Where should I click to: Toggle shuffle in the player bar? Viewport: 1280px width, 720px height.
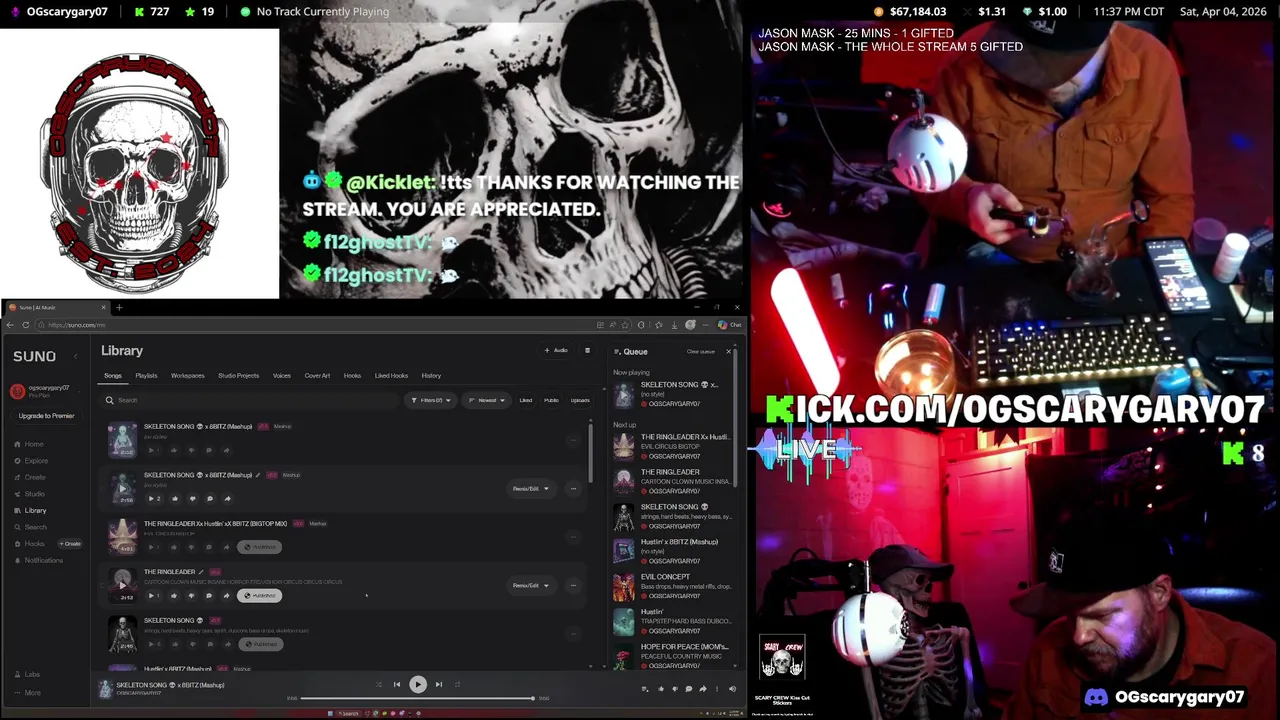tap(378, 685)
